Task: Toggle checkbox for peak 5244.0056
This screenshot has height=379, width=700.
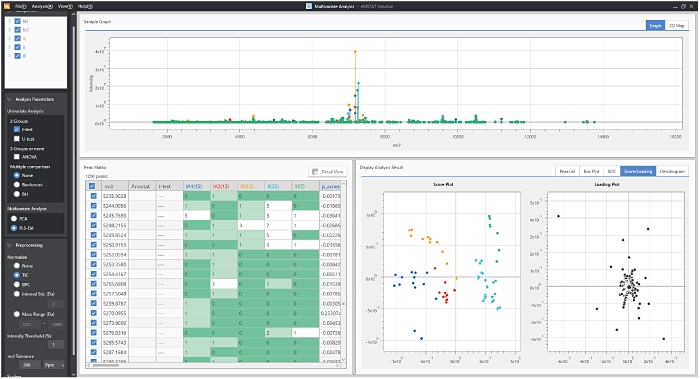Action: [x=93, y=206]
